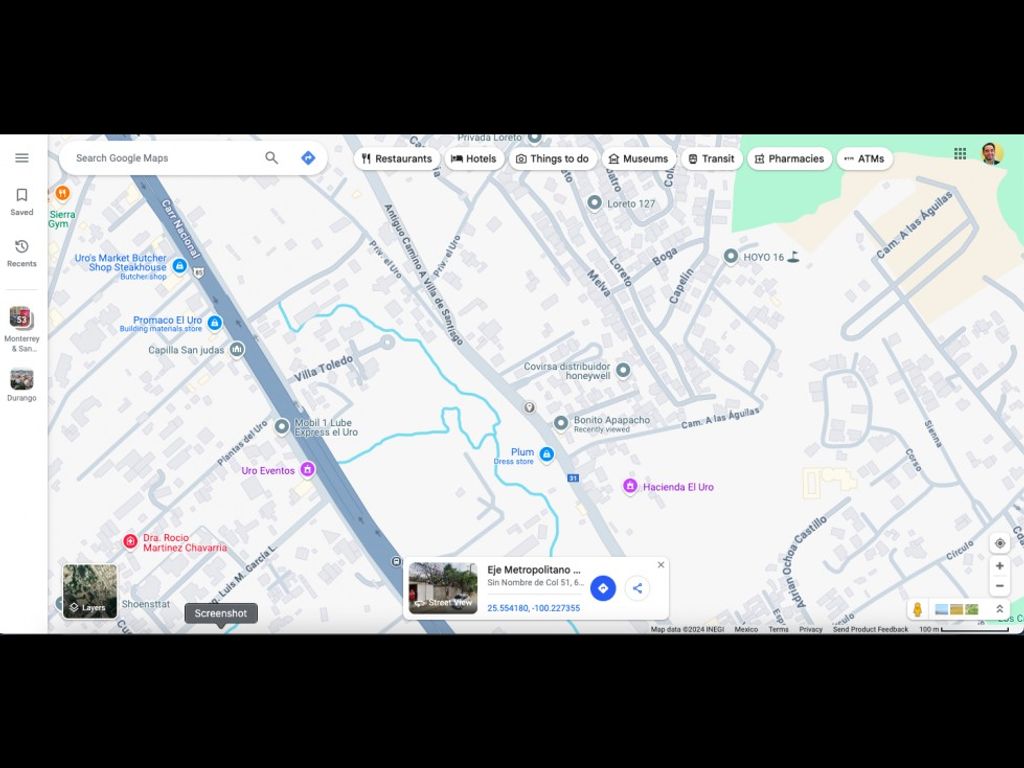The height and width of the screenshot is (768, 1024).
Task: Click the 25.554180, -100.227355 coordinates link
Action: [x=534, y=608]
